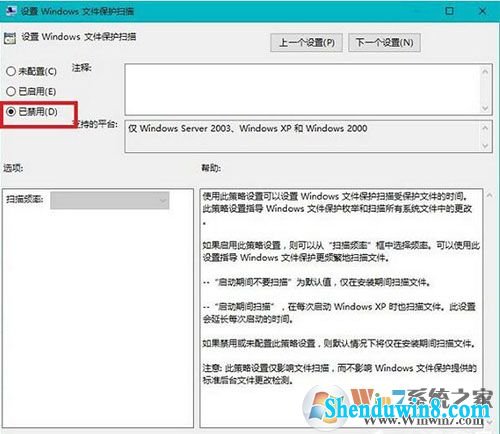Click inside the 注释 comment text box
The width and height of the screenshot is (500, 434).
tap(303, 89)
